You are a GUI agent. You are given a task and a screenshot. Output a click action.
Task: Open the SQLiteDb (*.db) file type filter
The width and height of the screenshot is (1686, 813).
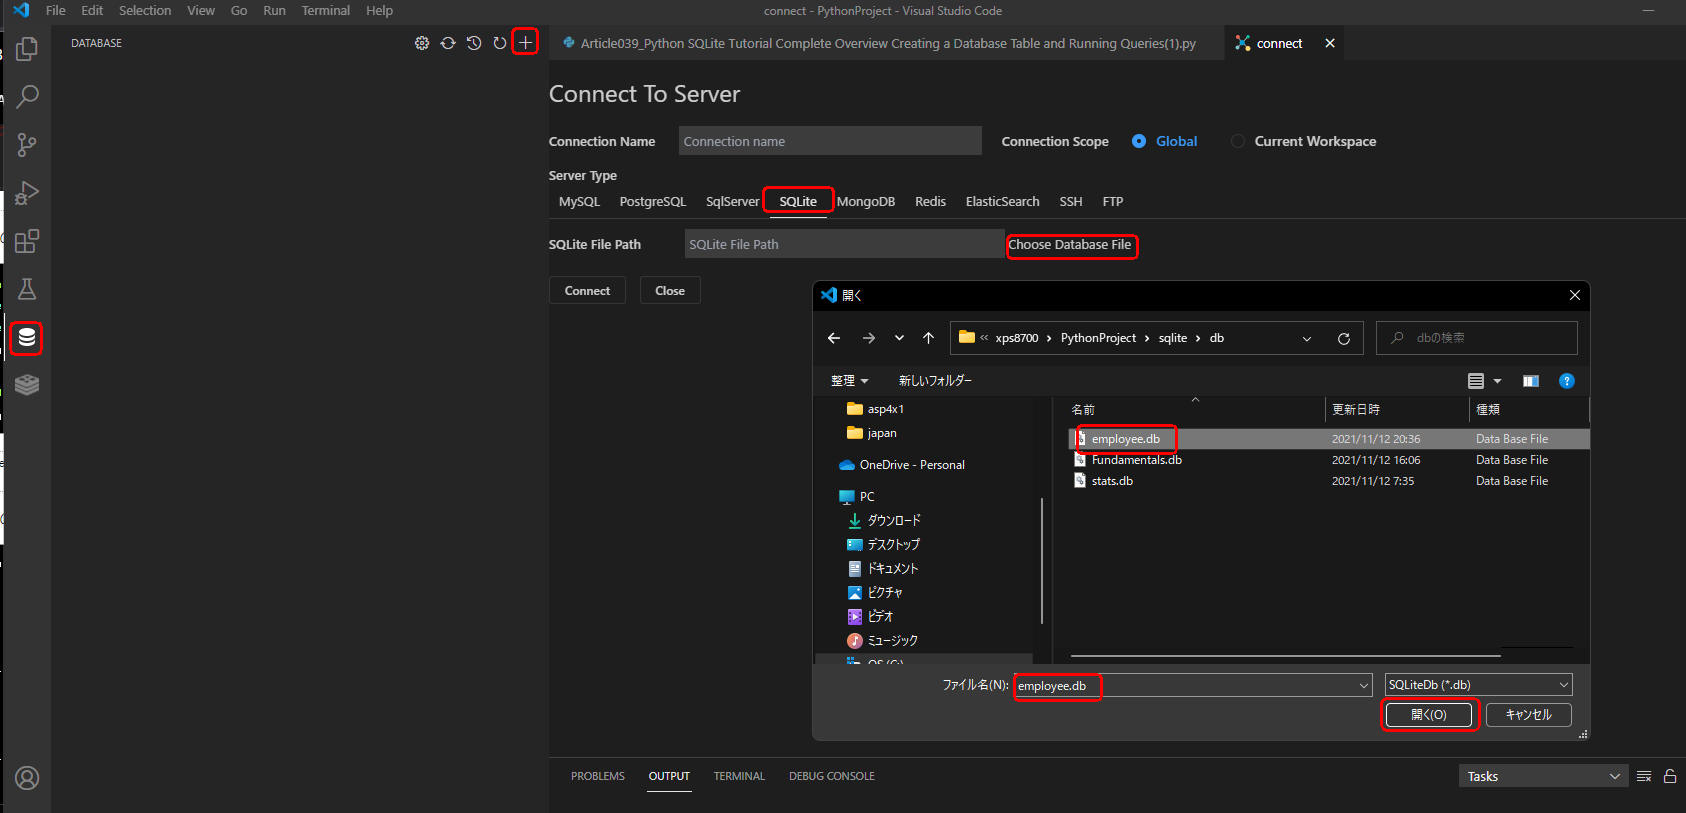[x=1478, y=685]
